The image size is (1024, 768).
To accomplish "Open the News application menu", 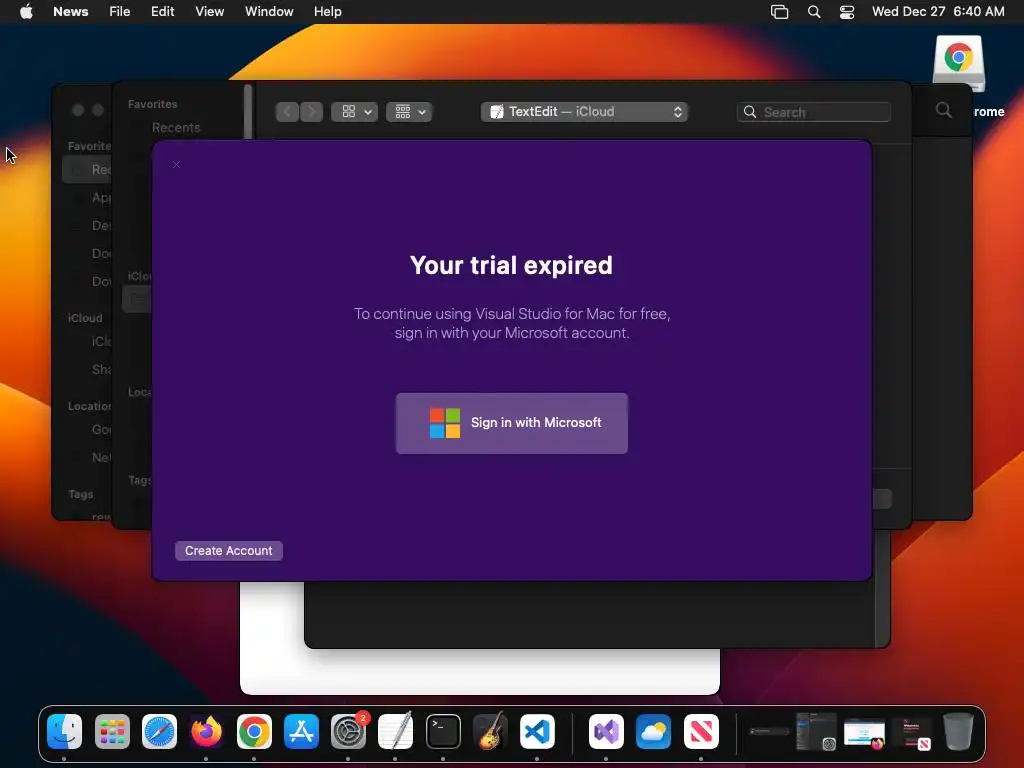I will (x=71, y=11).
